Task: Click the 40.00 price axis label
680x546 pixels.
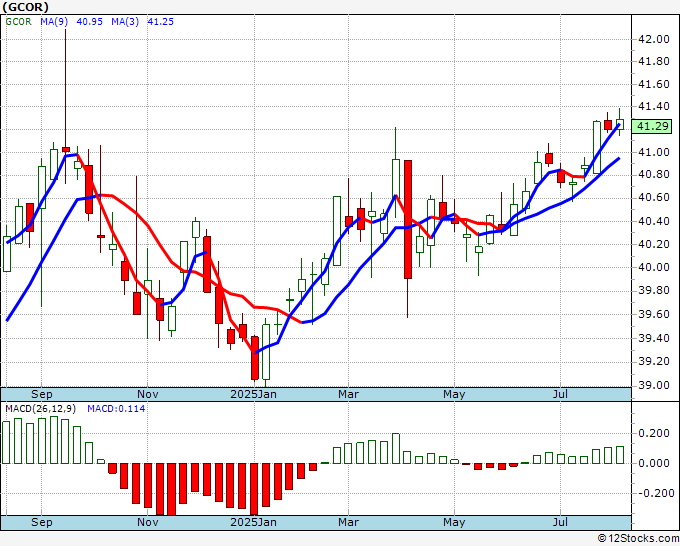Action: [654, 267]
